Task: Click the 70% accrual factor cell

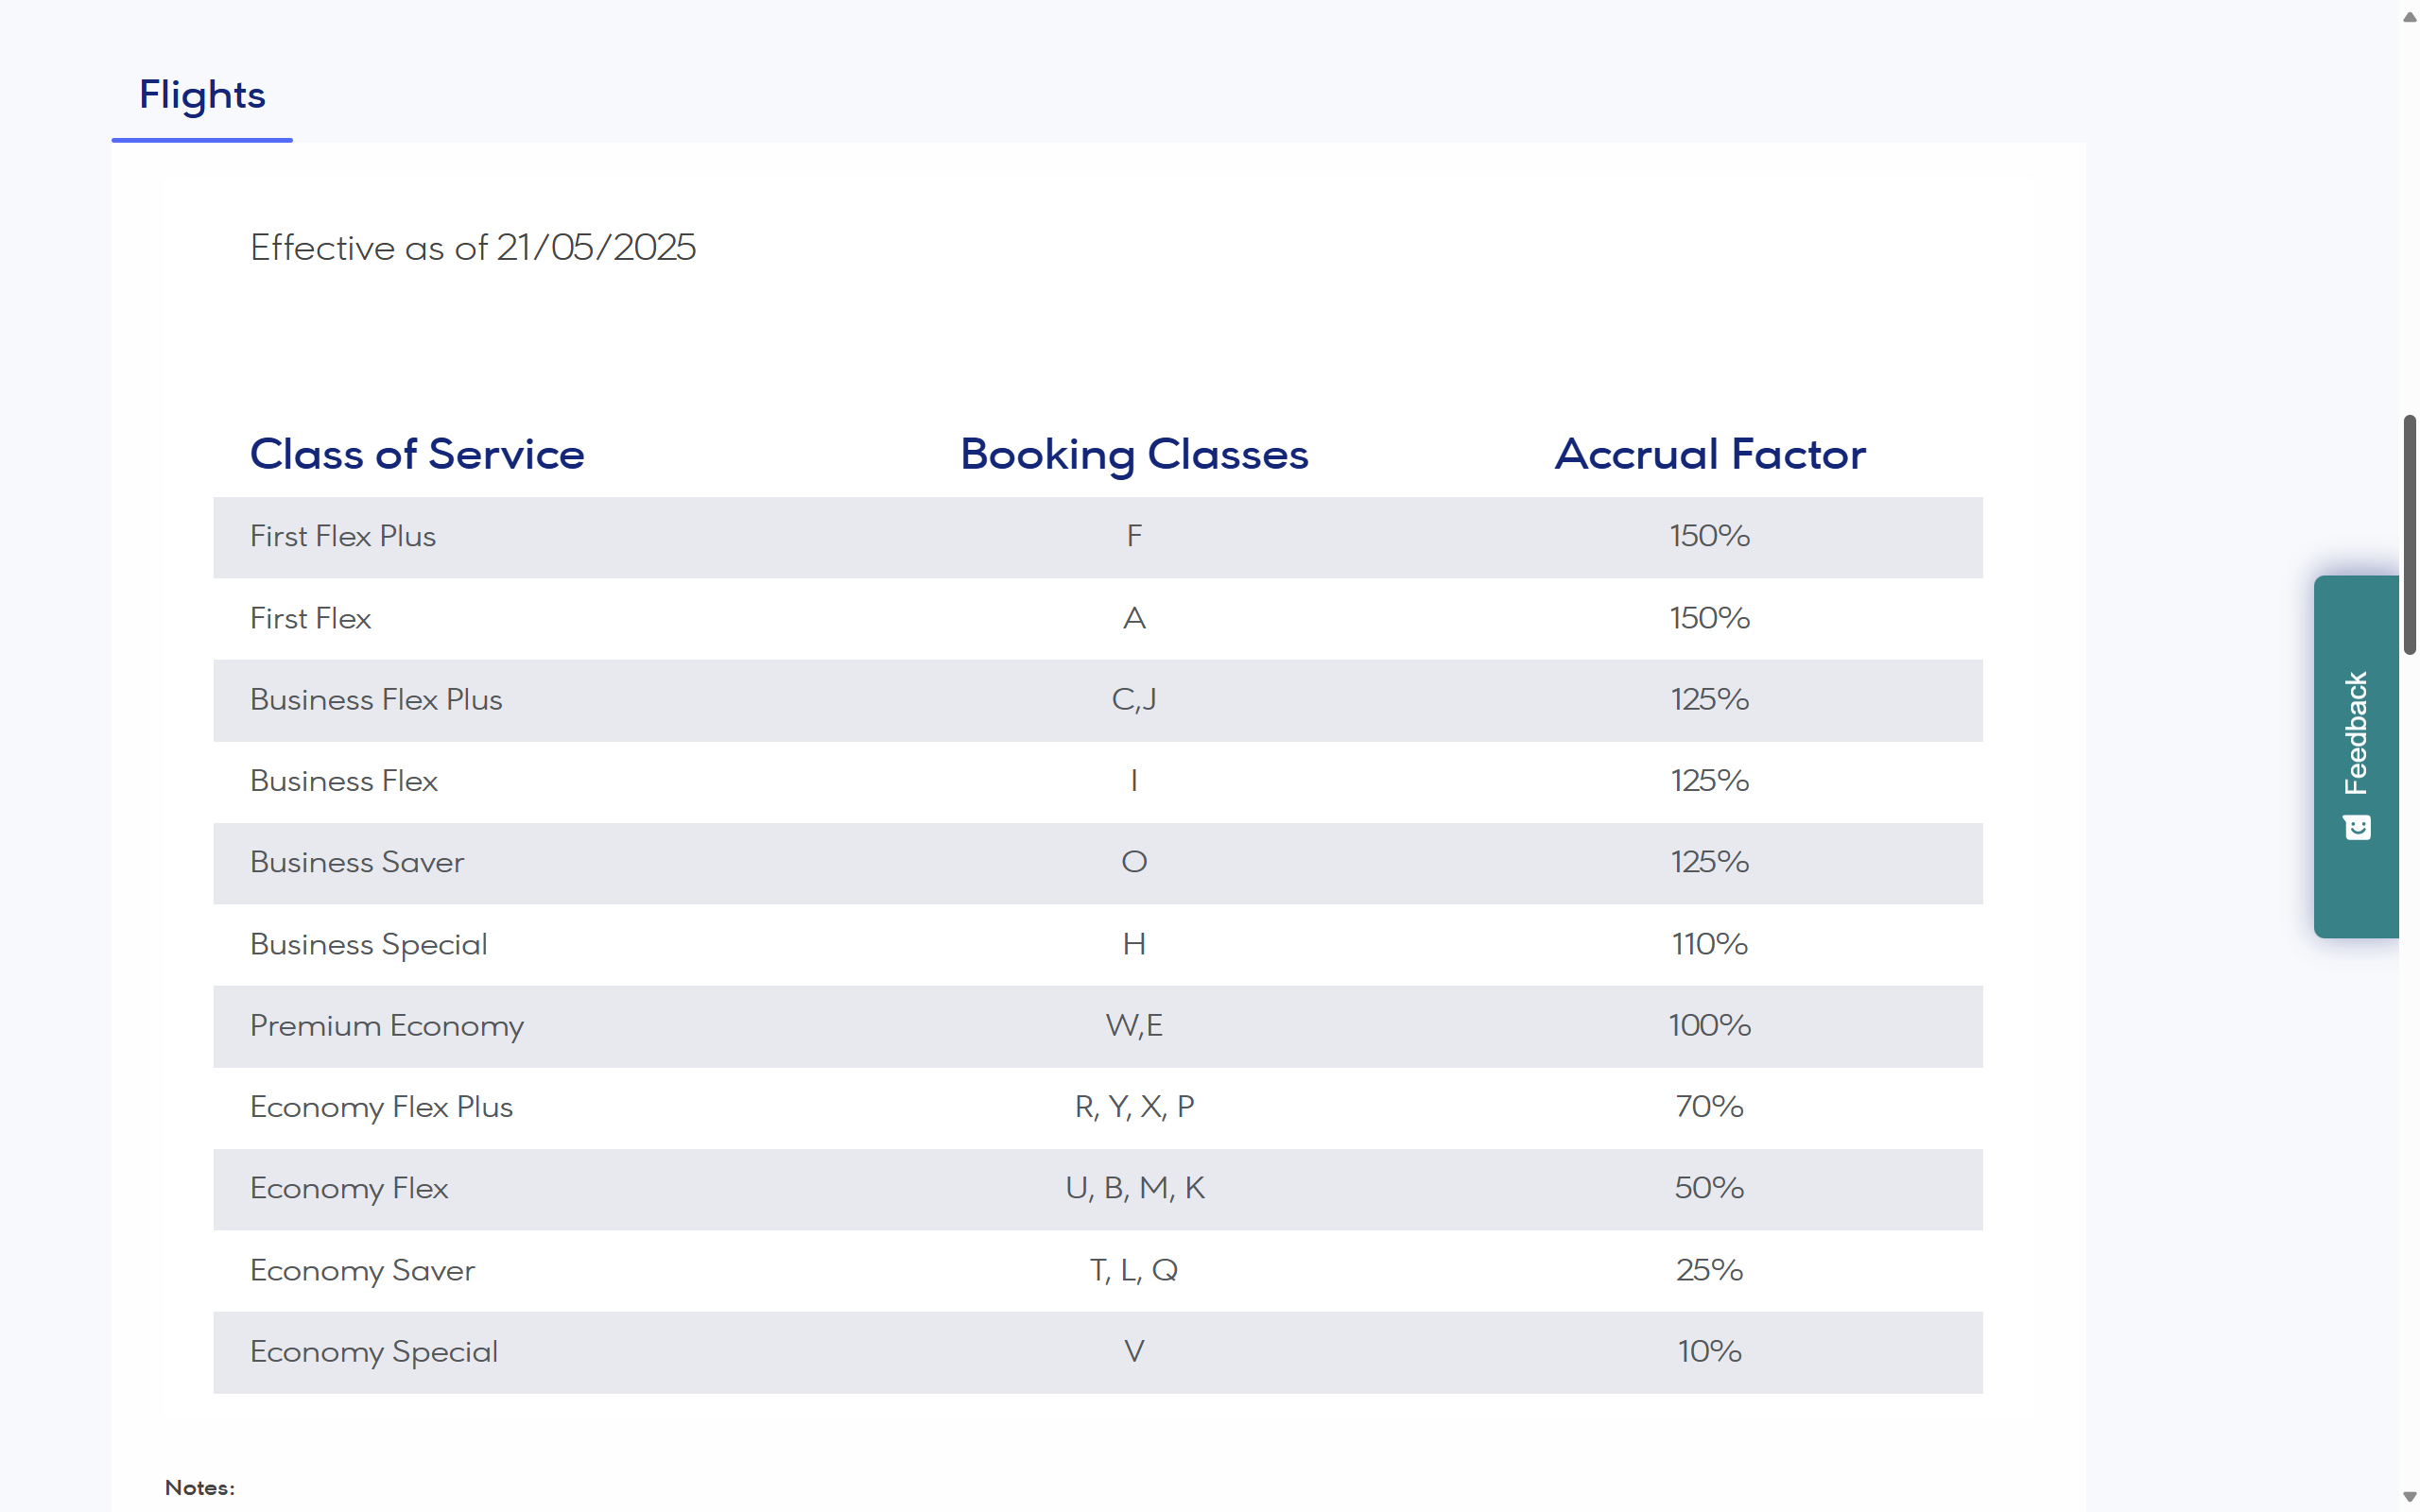Action: click(1709, 1107)
